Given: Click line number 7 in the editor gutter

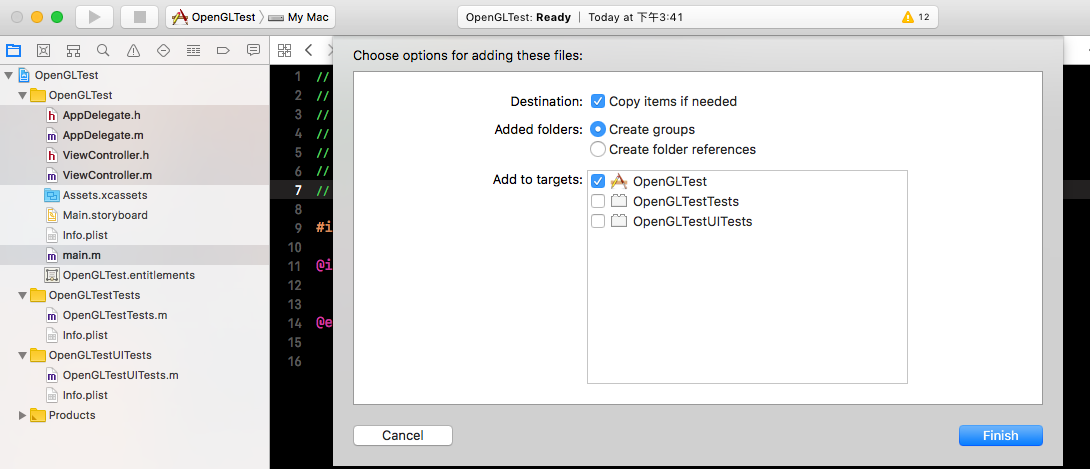Looking at the screenshot, I should (x=298, y=190).
